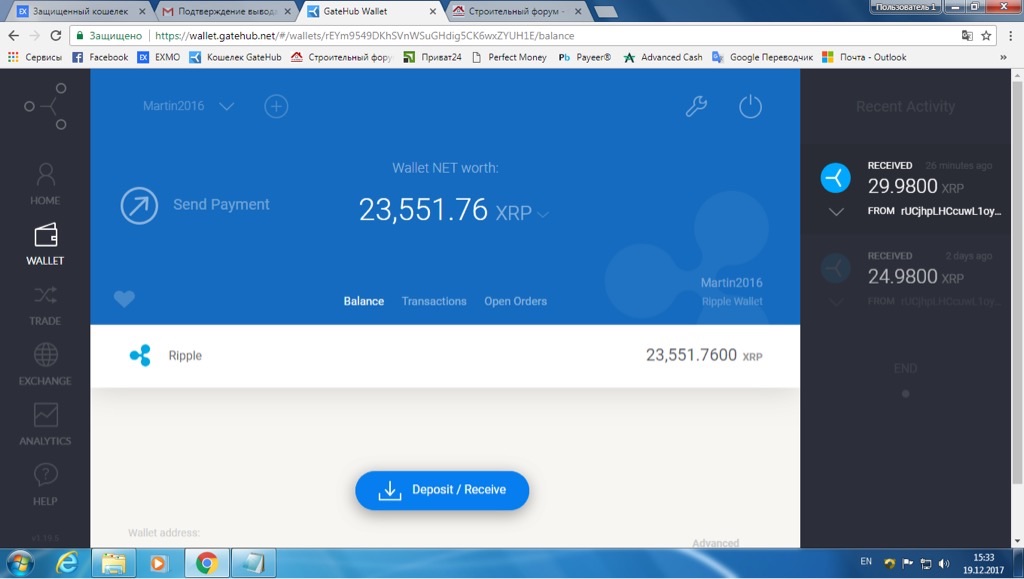Open the EXMO bookmark
1024x579 pixels.
tap(159, 57)
